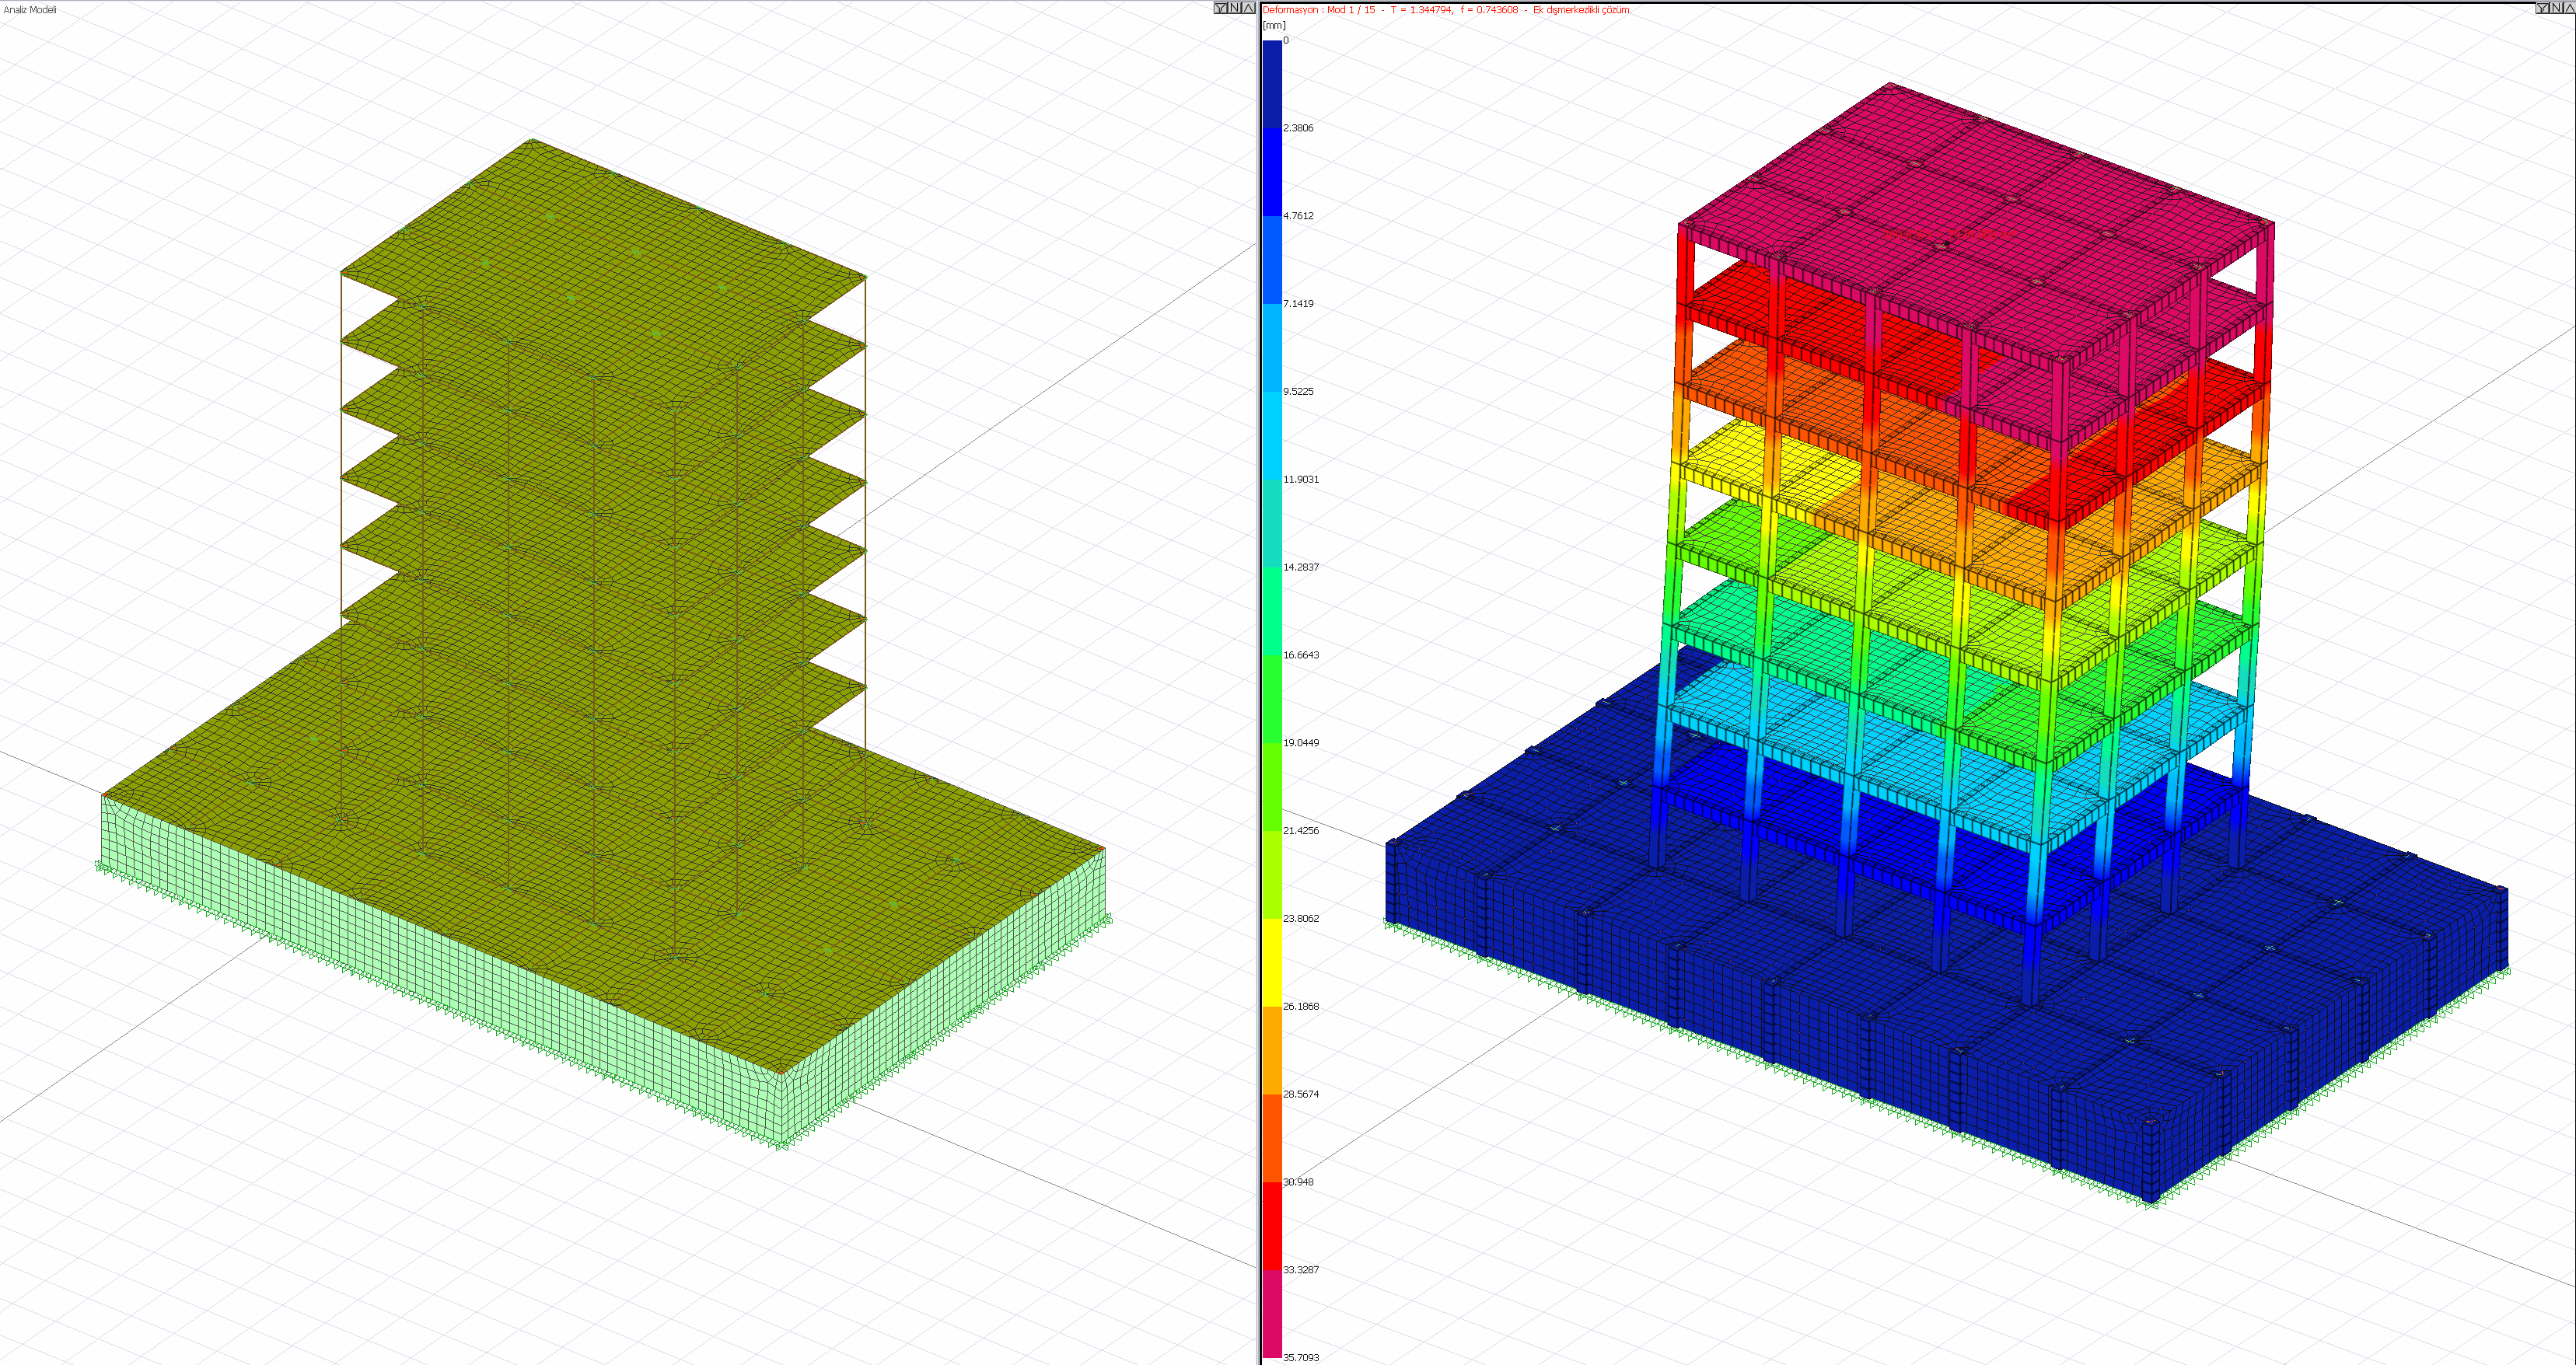Click the vertical divider between the two views

pyautogui.click(x=1258, y=682)
